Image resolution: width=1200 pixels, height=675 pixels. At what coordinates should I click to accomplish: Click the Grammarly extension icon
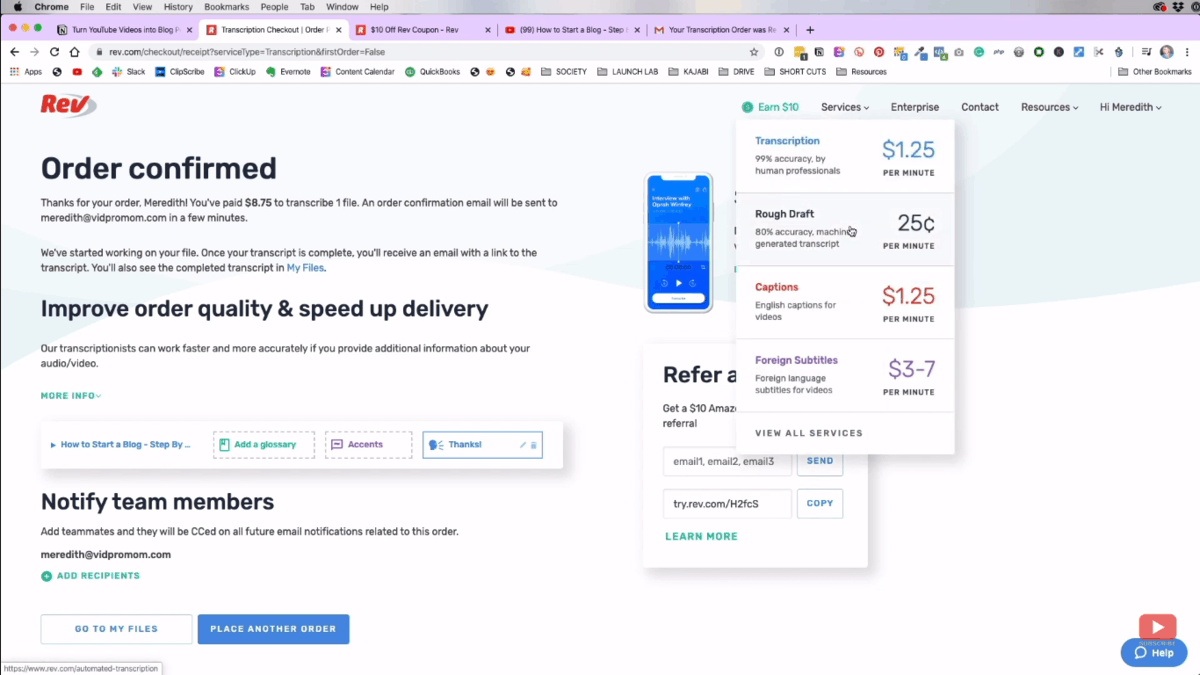click(x=979, y=51)
